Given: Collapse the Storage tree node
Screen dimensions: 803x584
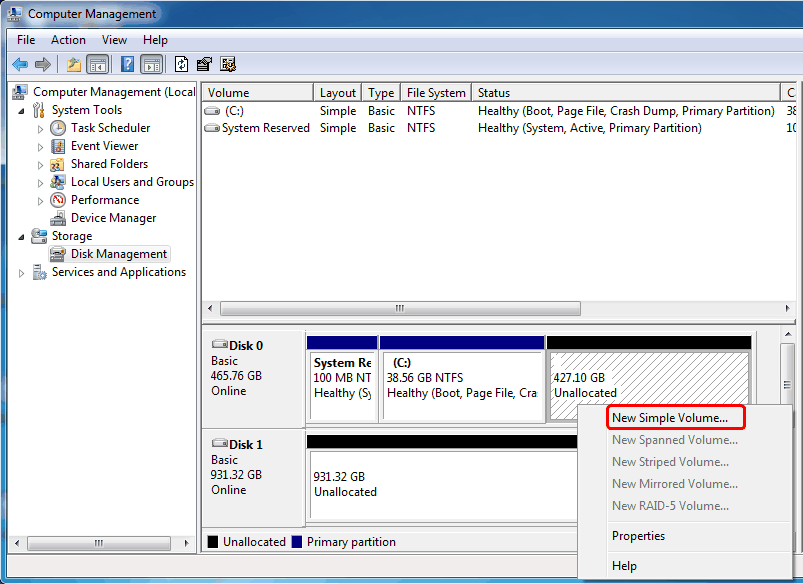Looking at the screenshot, I should tap(21, 237).
